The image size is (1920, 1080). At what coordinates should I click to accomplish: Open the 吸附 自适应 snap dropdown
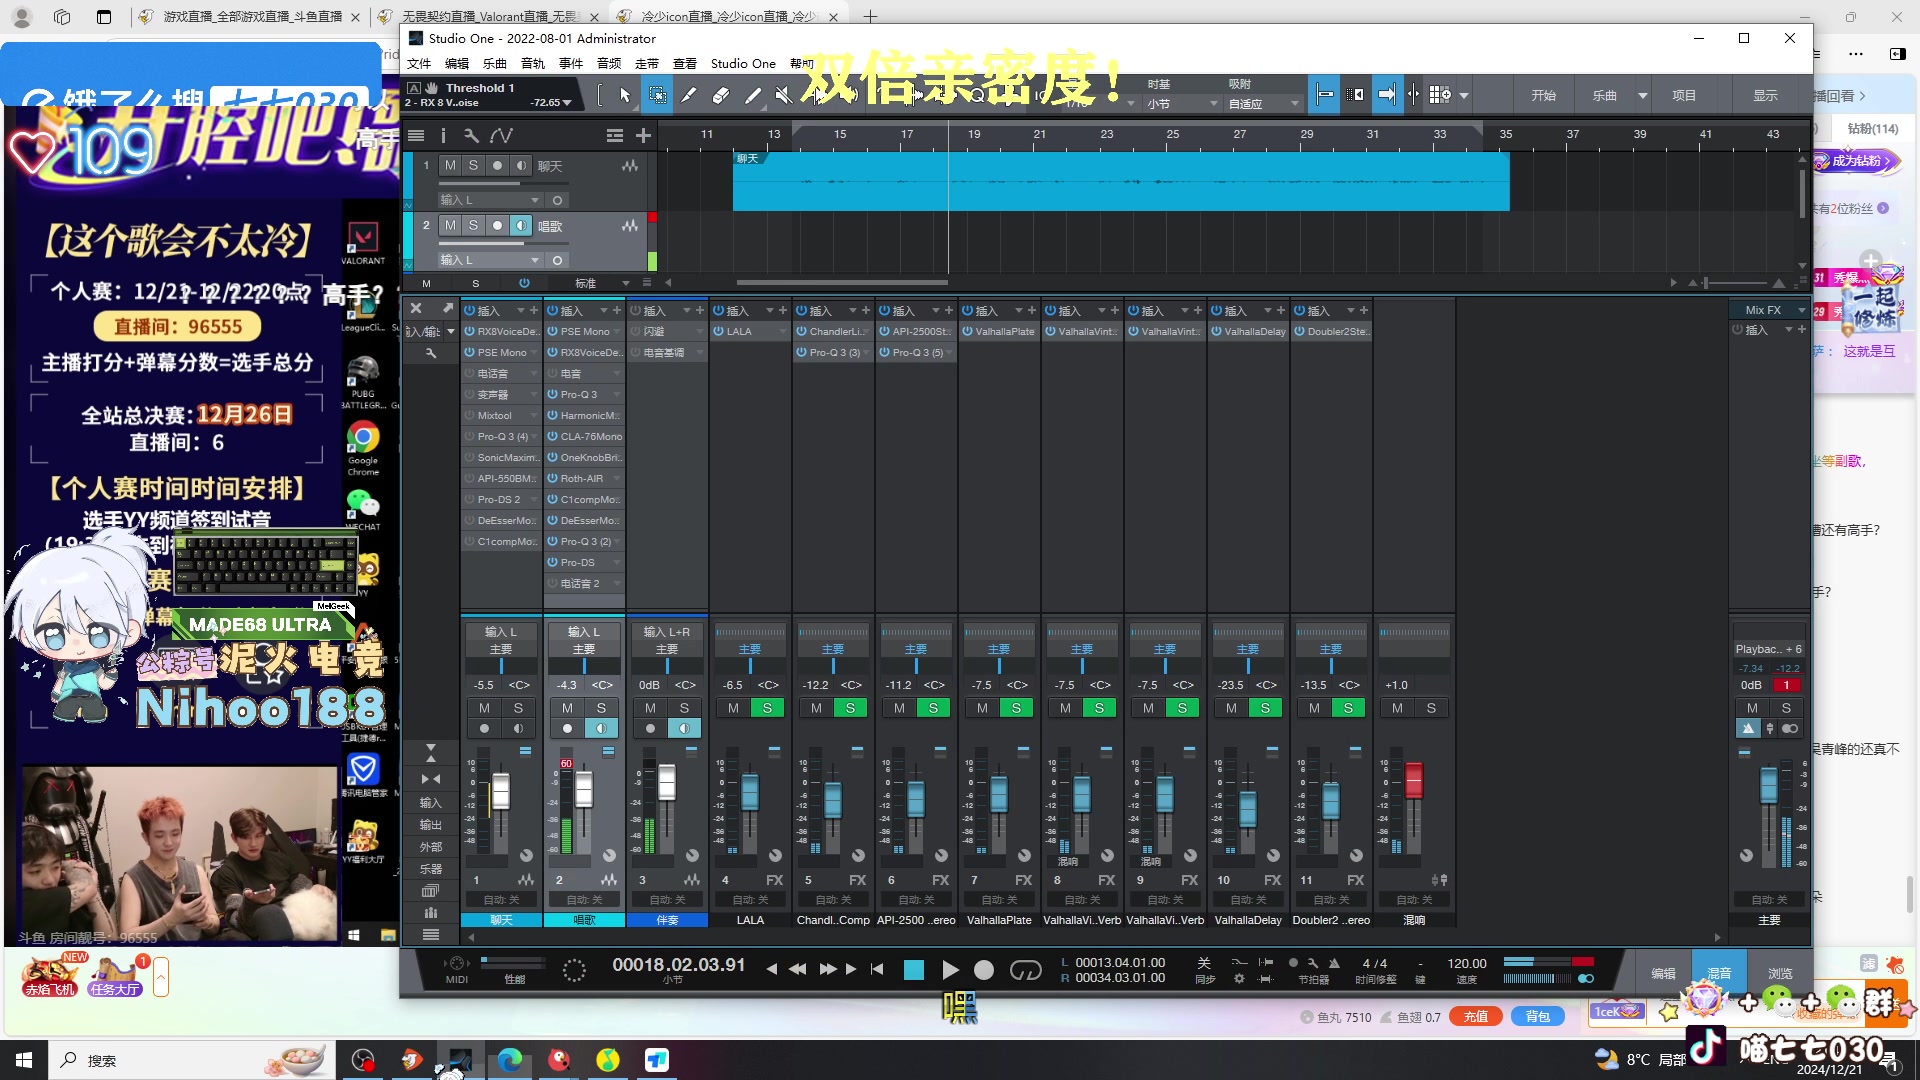click(x=1264, y=104)
